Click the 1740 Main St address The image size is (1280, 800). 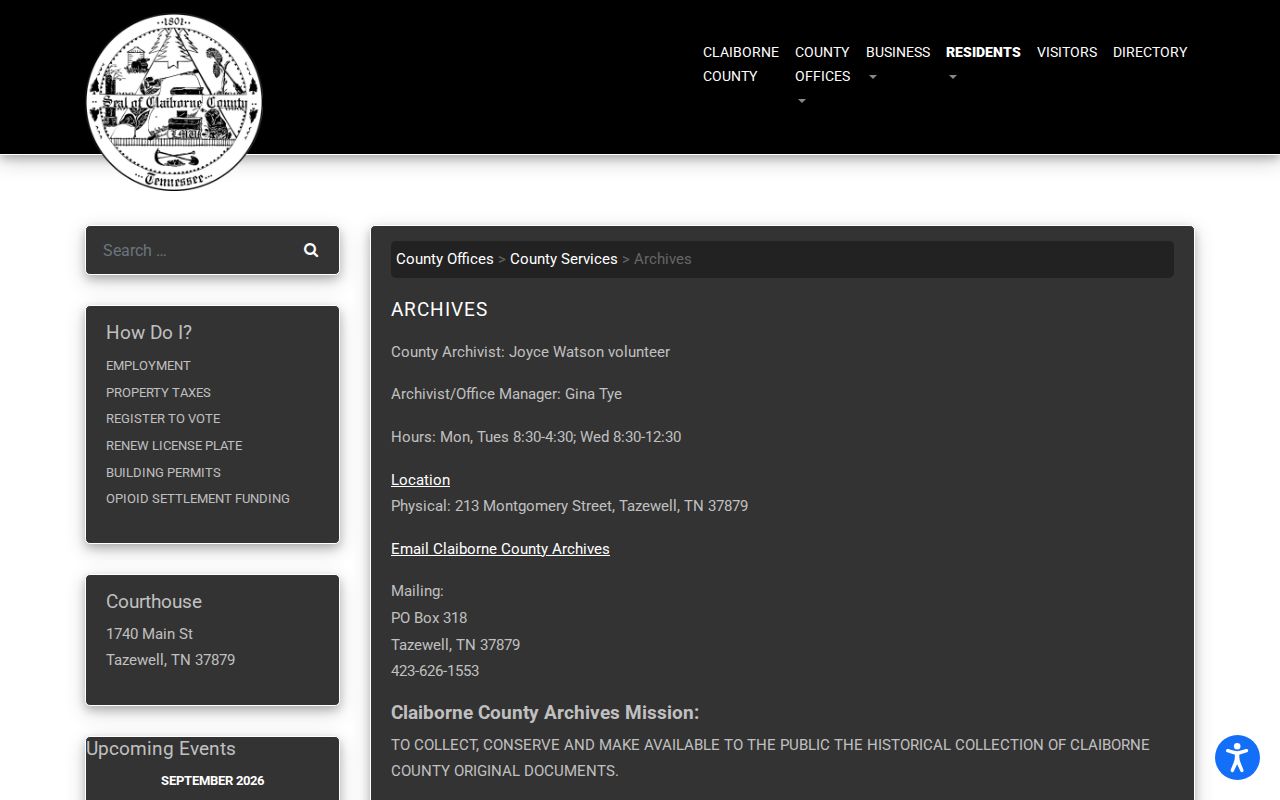(x=150, y=634)
